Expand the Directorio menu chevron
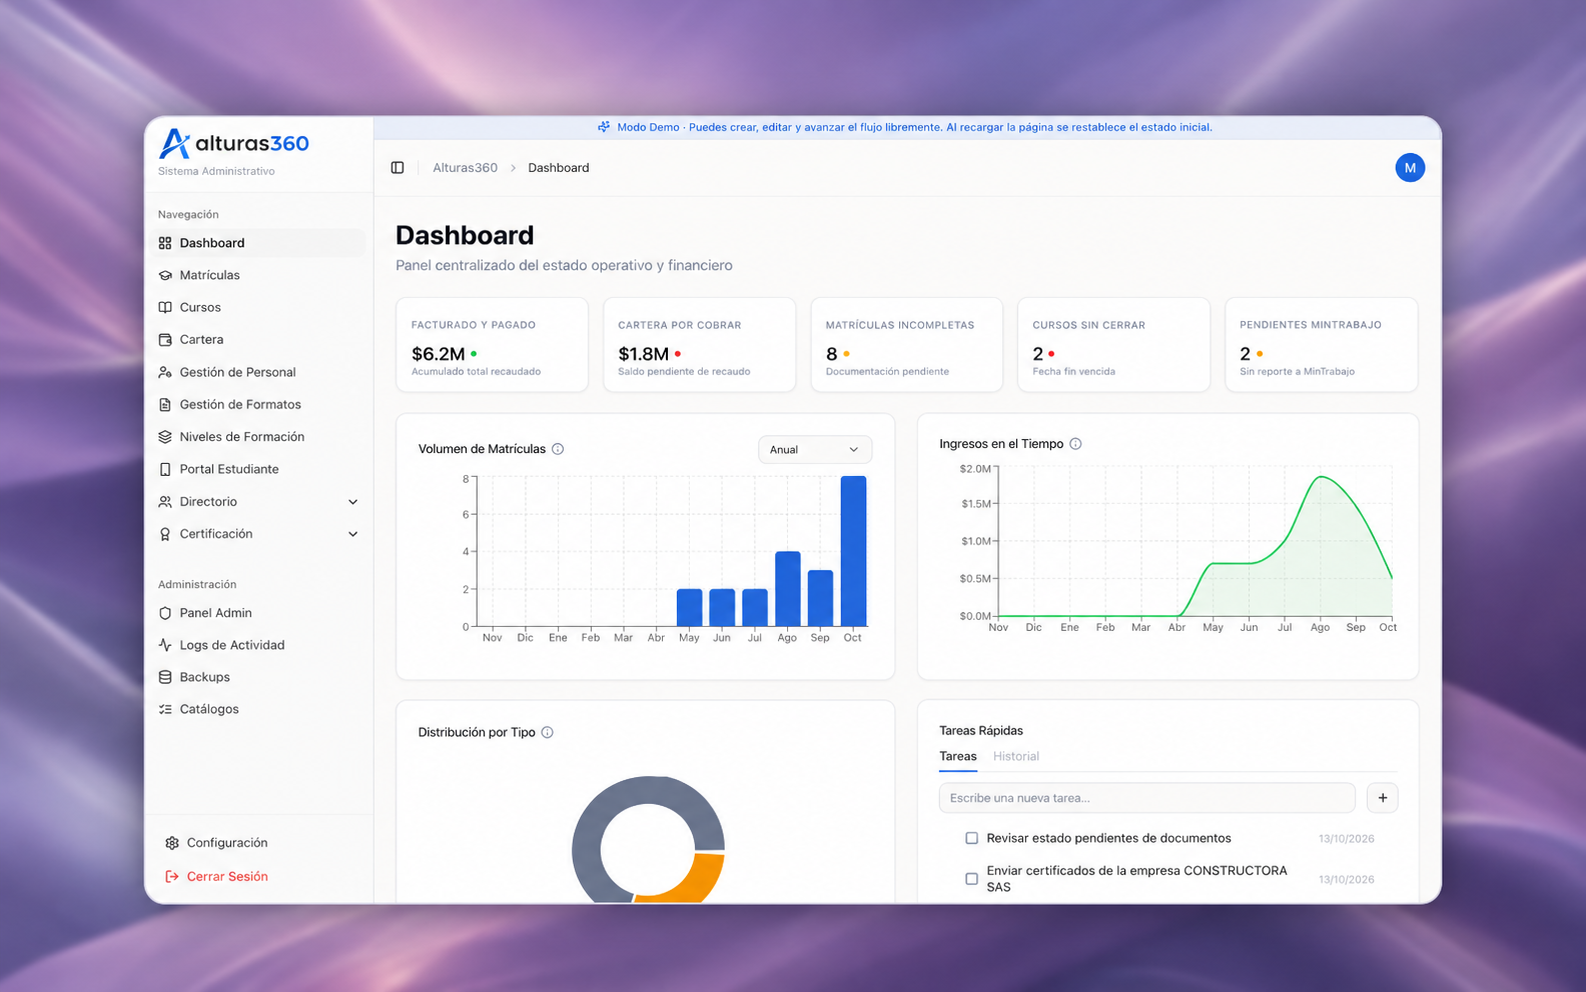The width and height of the screenshot is (1586, 992). (x=352, y=502)
